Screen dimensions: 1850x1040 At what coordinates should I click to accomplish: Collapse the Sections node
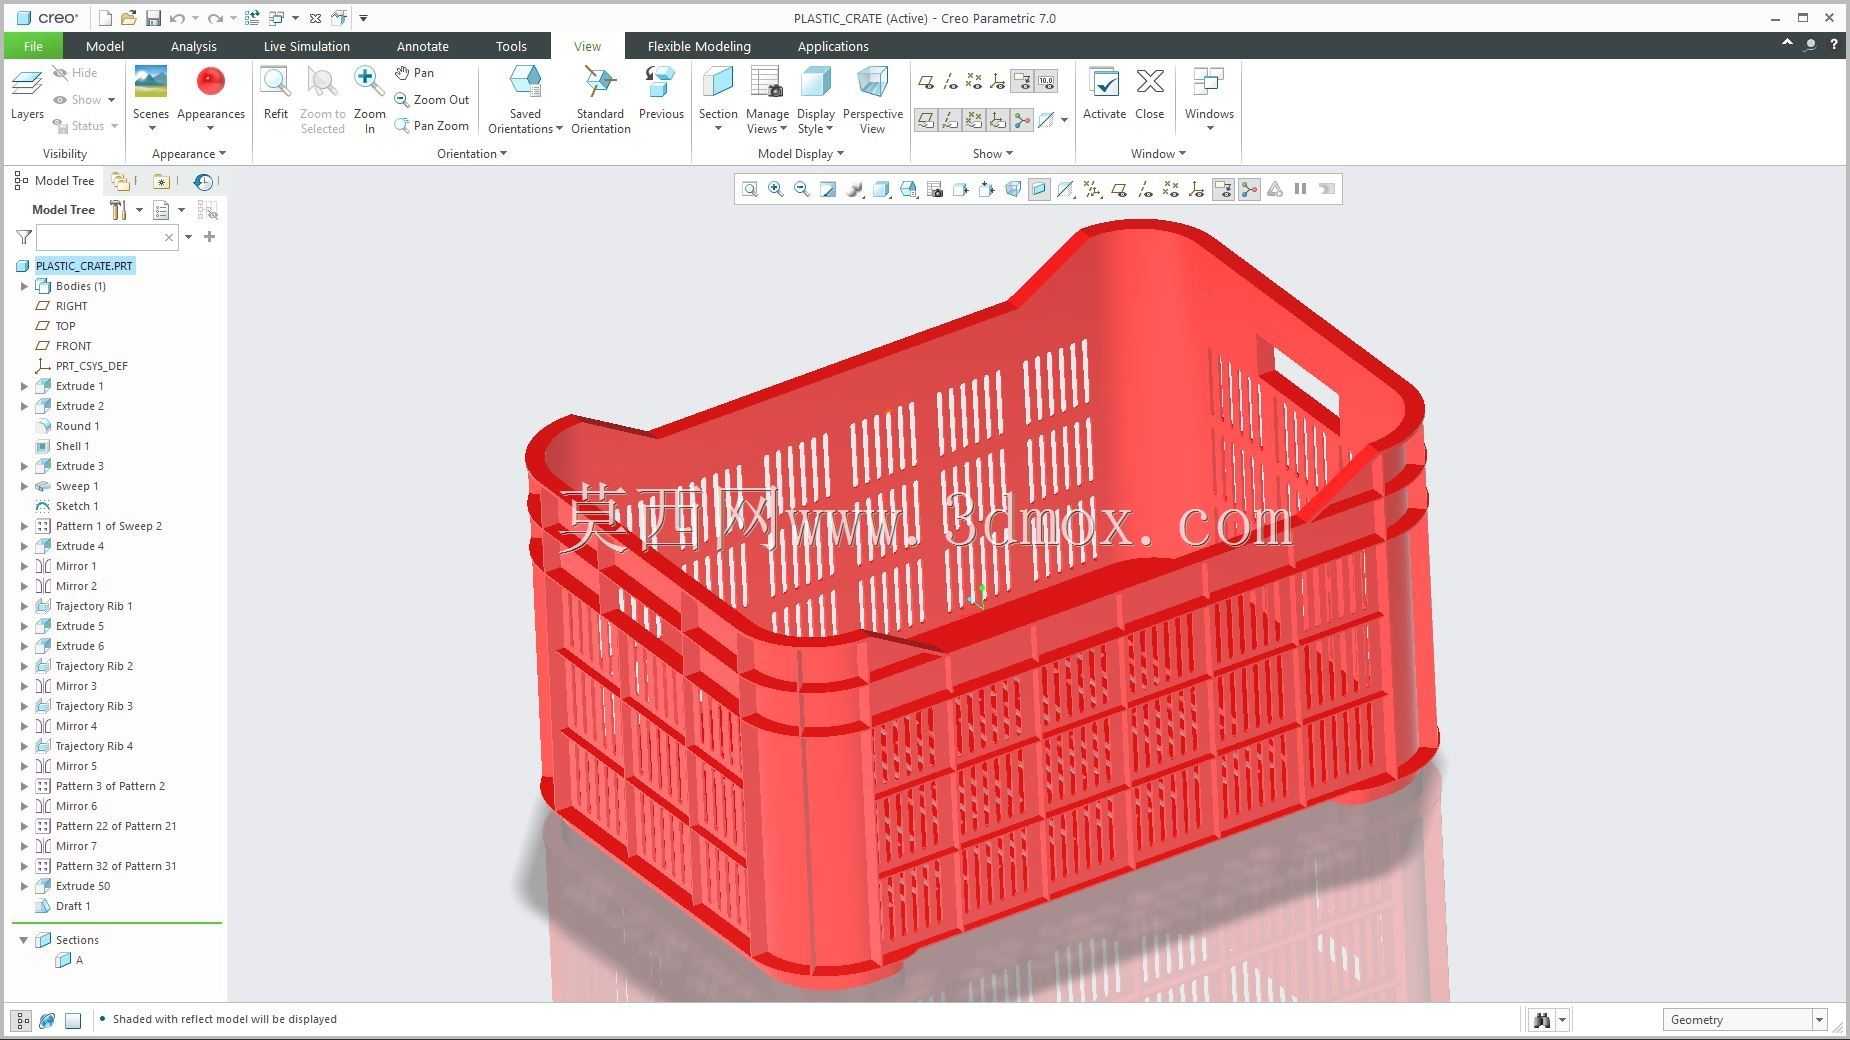[x=24, y=940]
